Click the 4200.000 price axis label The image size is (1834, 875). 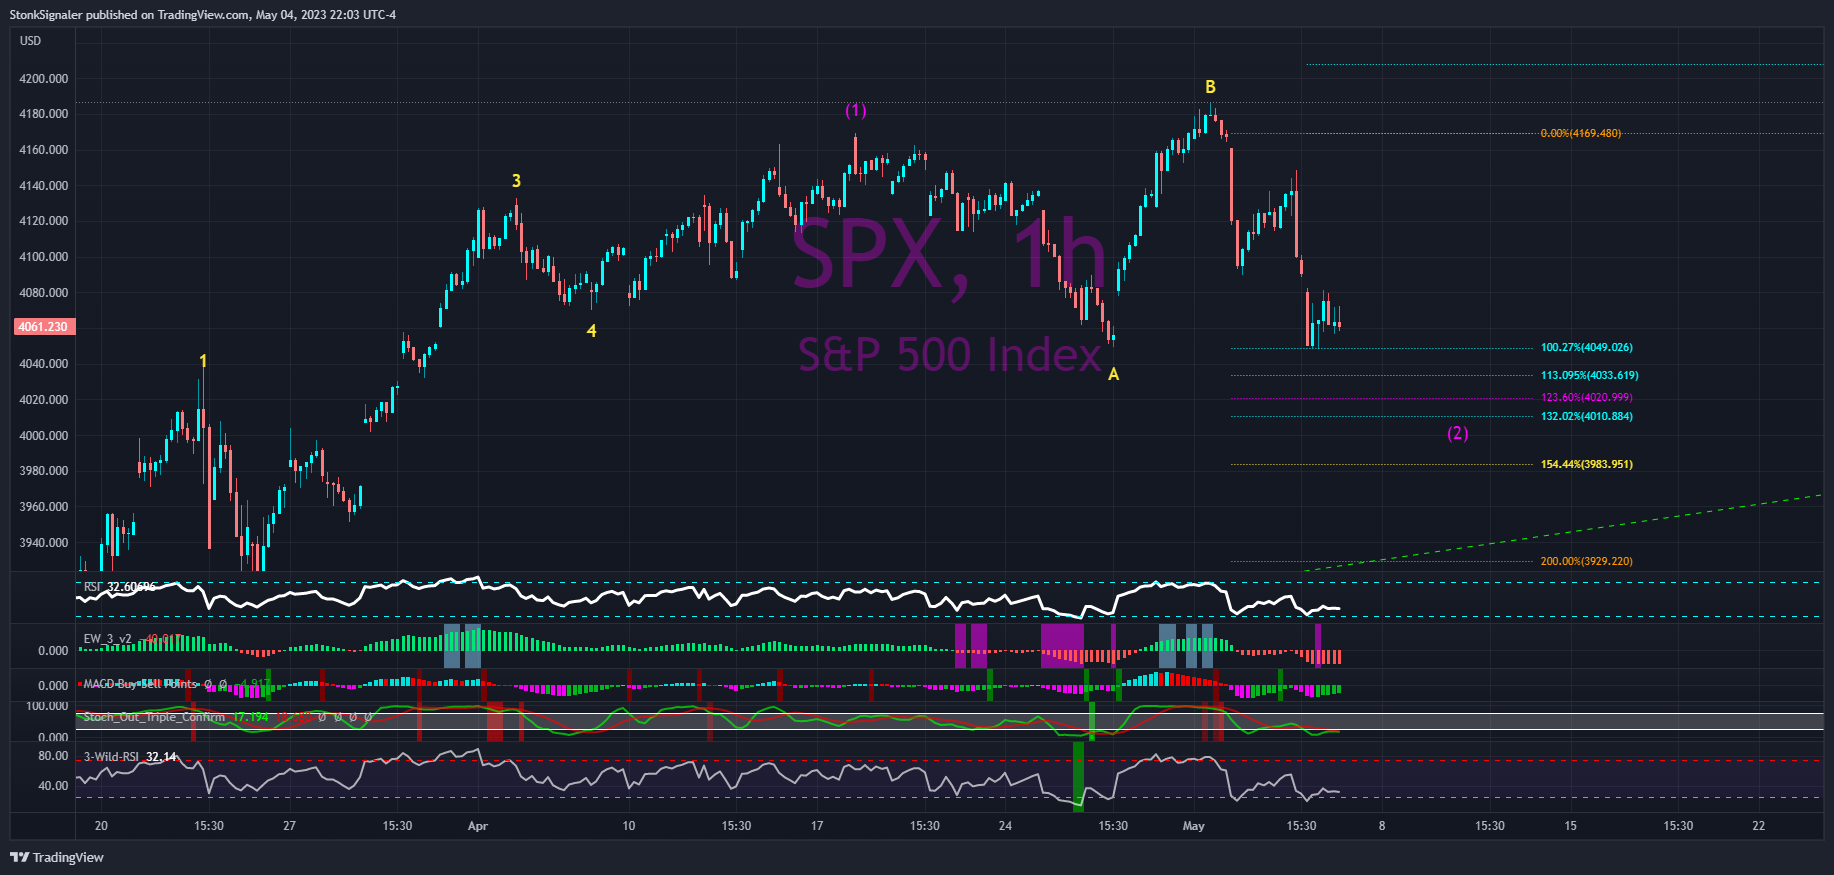44,79
